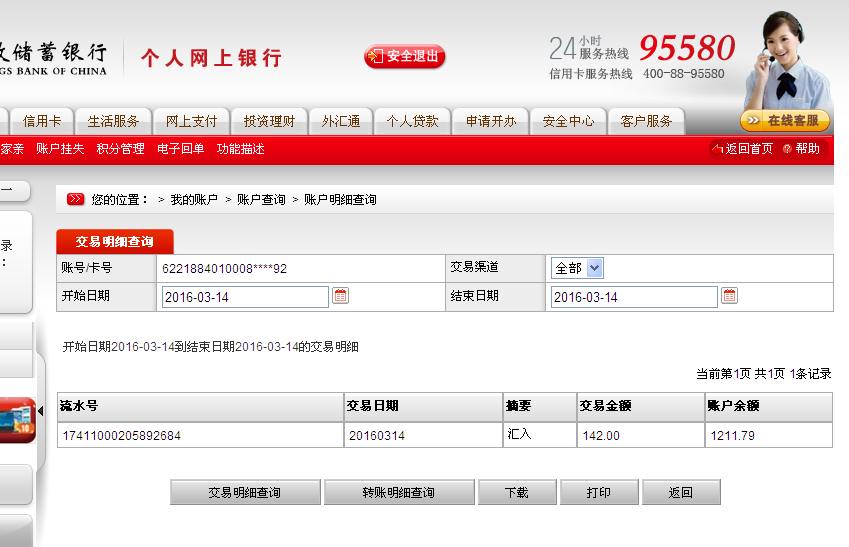Choose 电子回单 in the red submenu
The image size is (849, 547).
pyautogui.click(x=181, y=149)
